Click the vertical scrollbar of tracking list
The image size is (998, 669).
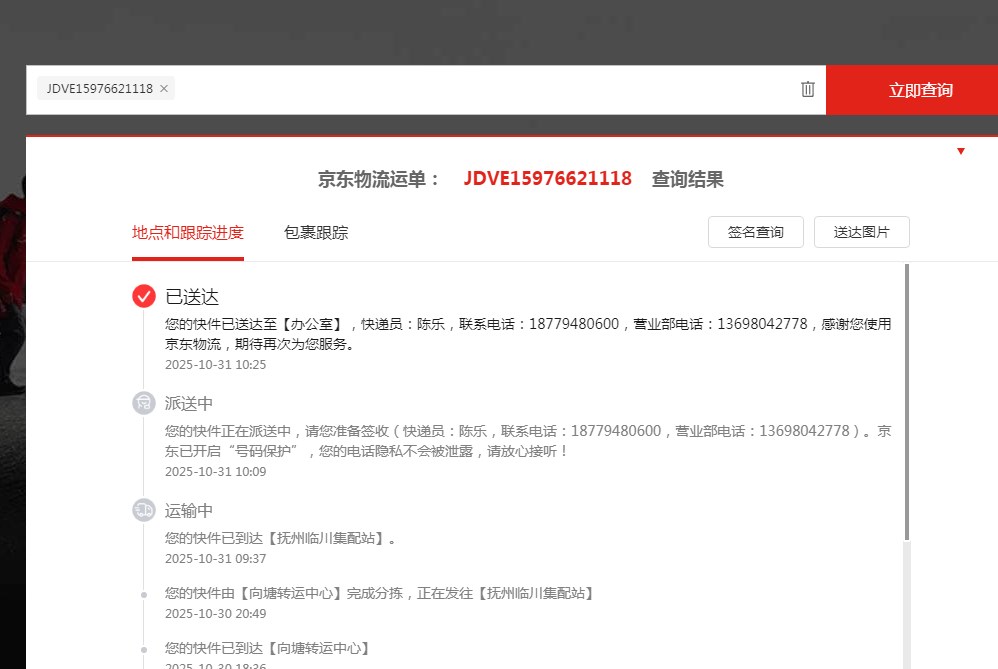(x=907, y=400)
